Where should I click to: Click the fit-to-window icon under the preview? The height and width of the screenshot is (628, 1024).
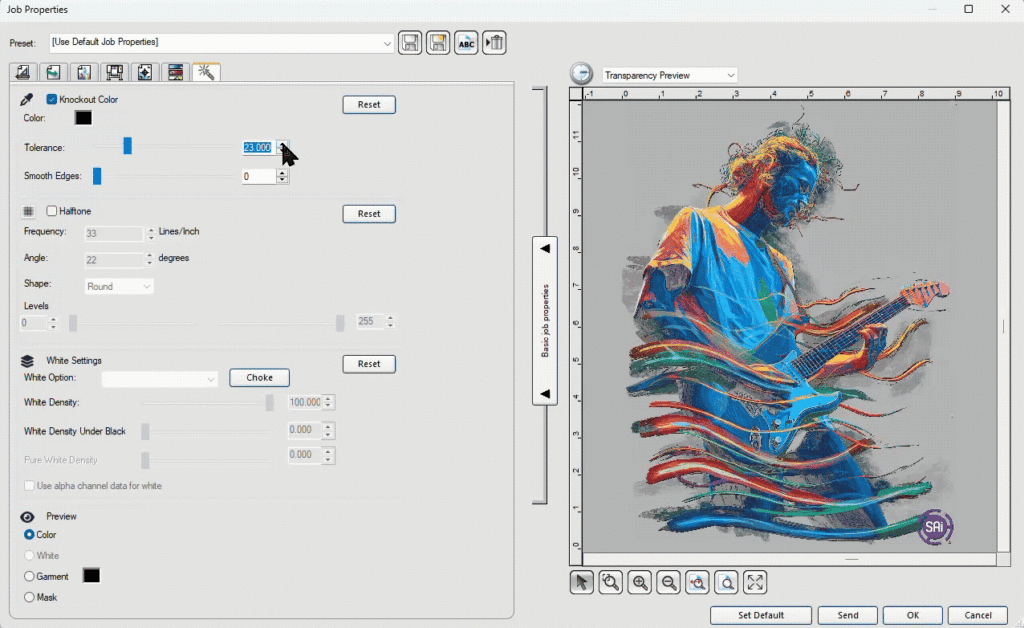pyautogui.click(x=755, y=582)
